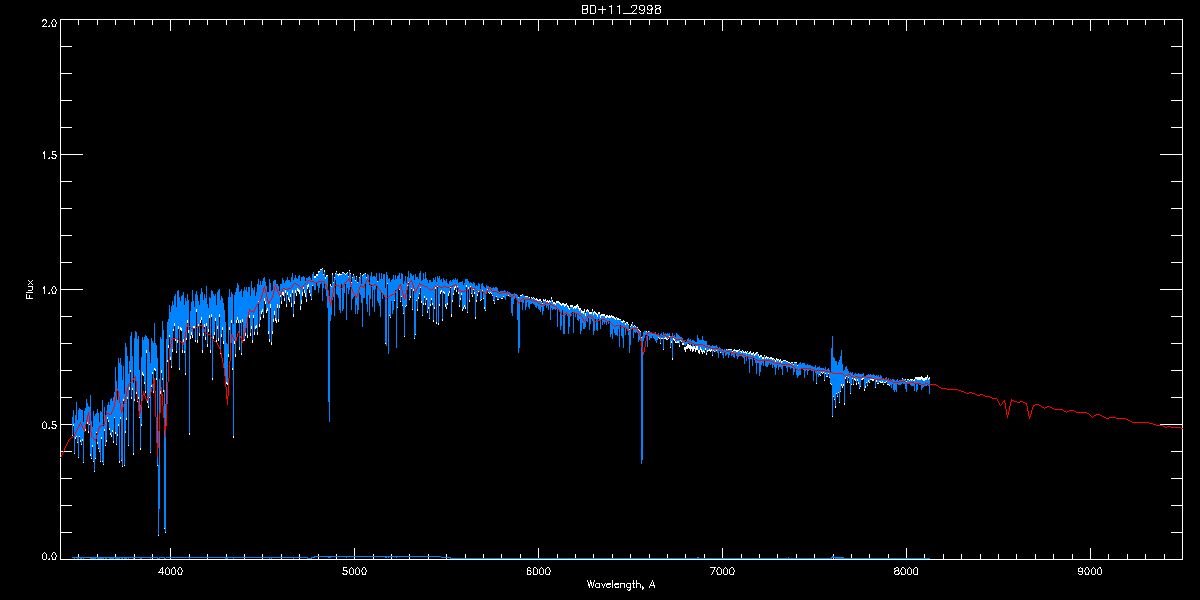Viewport: 1200px width, 600px height.
Task: Click the 0.5 y-axis tick label
Action: 48,424
